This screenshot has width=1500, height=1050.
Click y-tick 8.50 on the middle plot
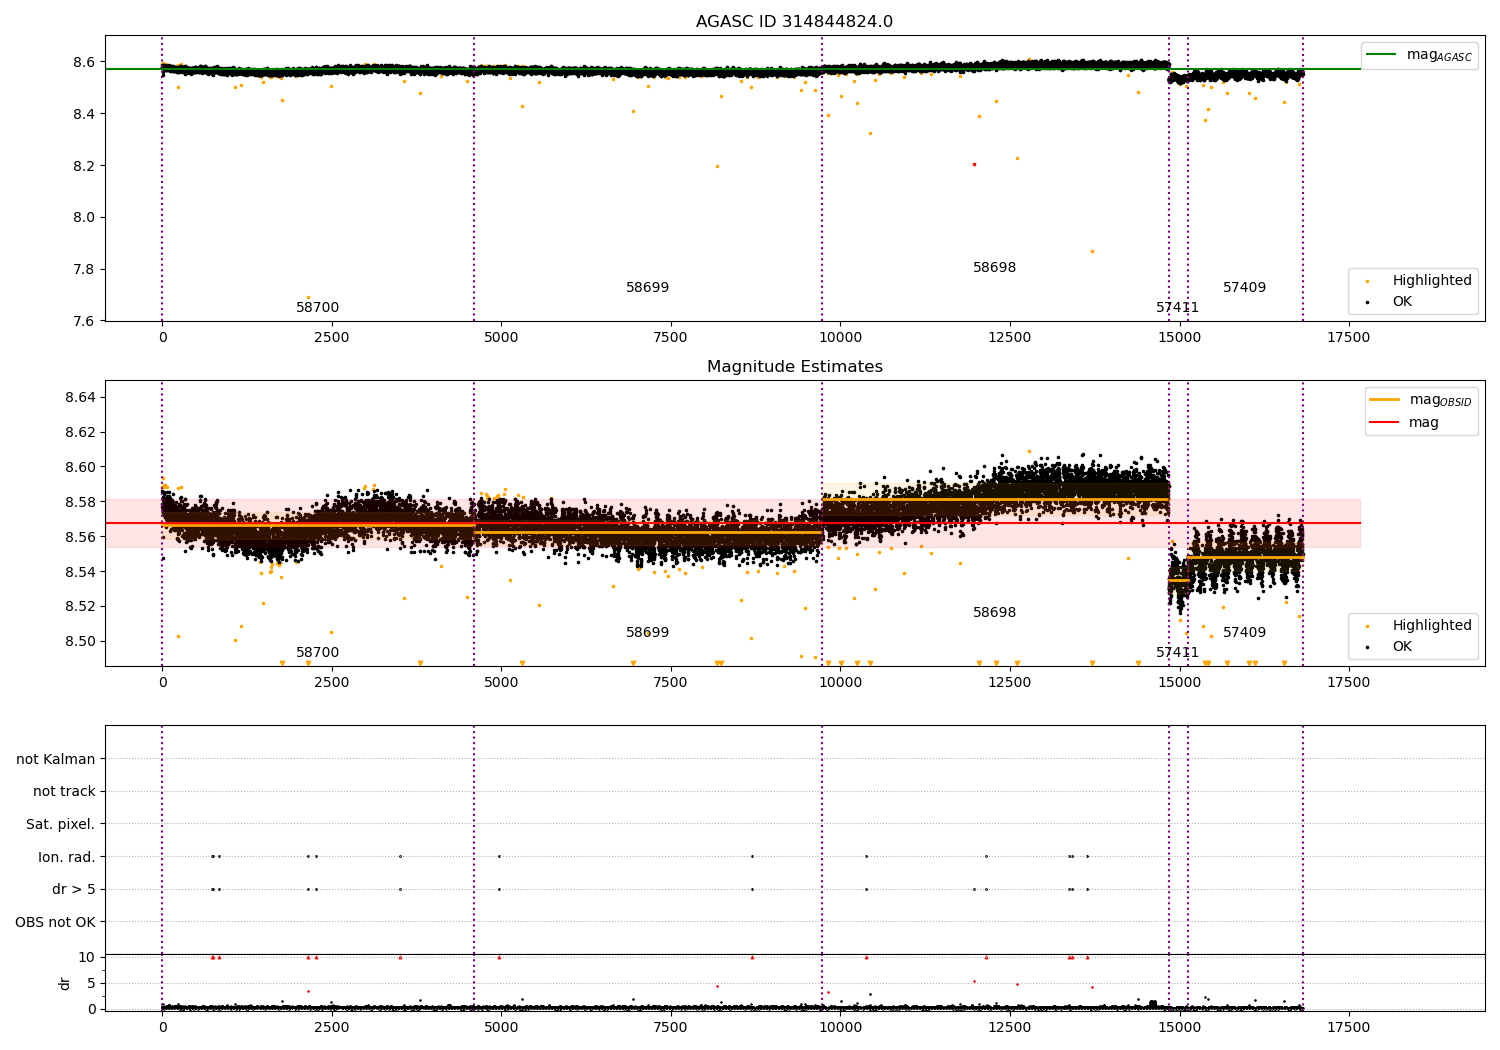80,641
